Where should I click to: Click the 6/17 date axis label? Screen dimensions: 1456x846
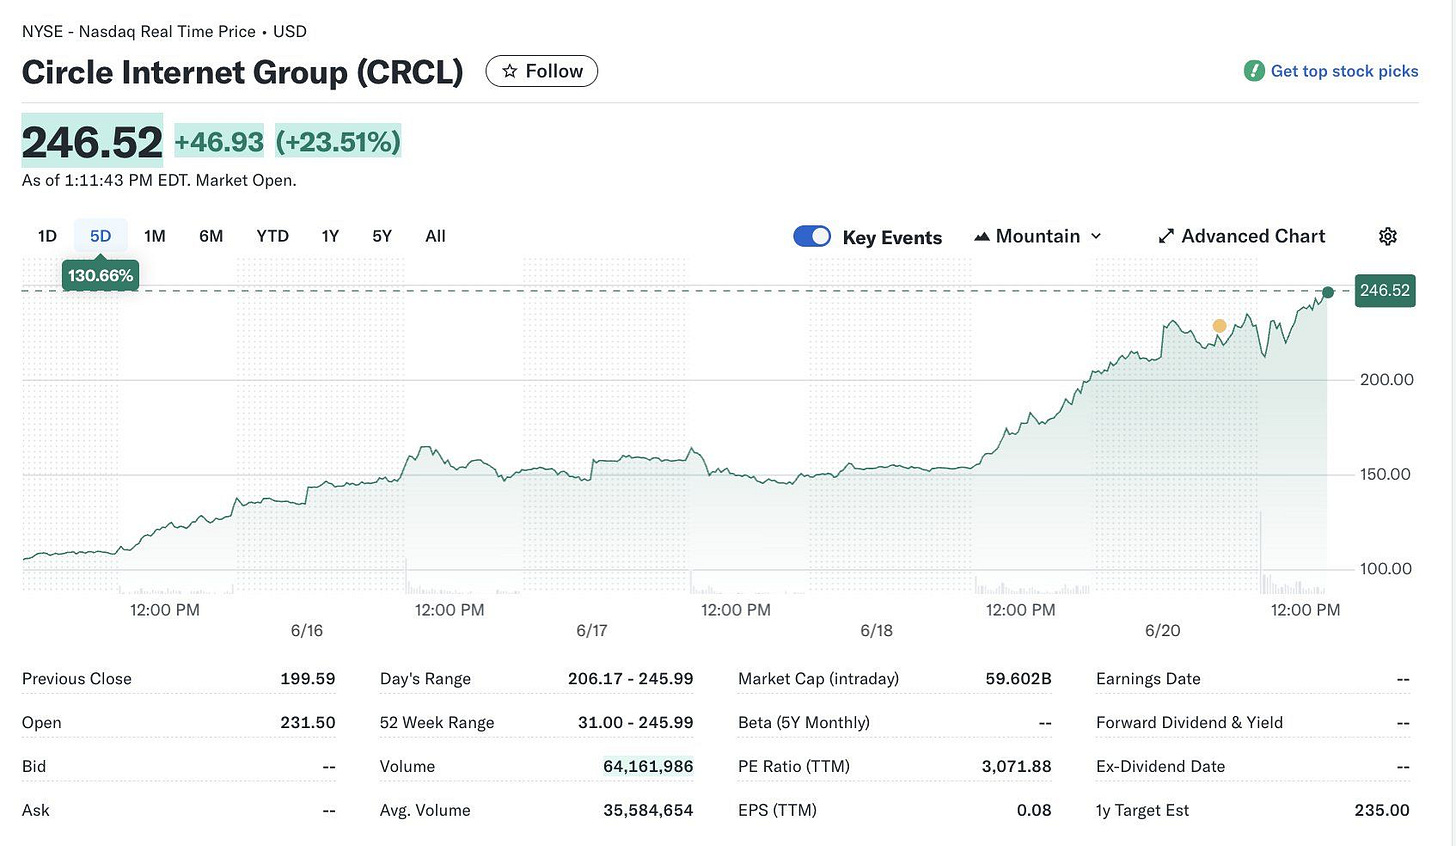tap(592, 631)
